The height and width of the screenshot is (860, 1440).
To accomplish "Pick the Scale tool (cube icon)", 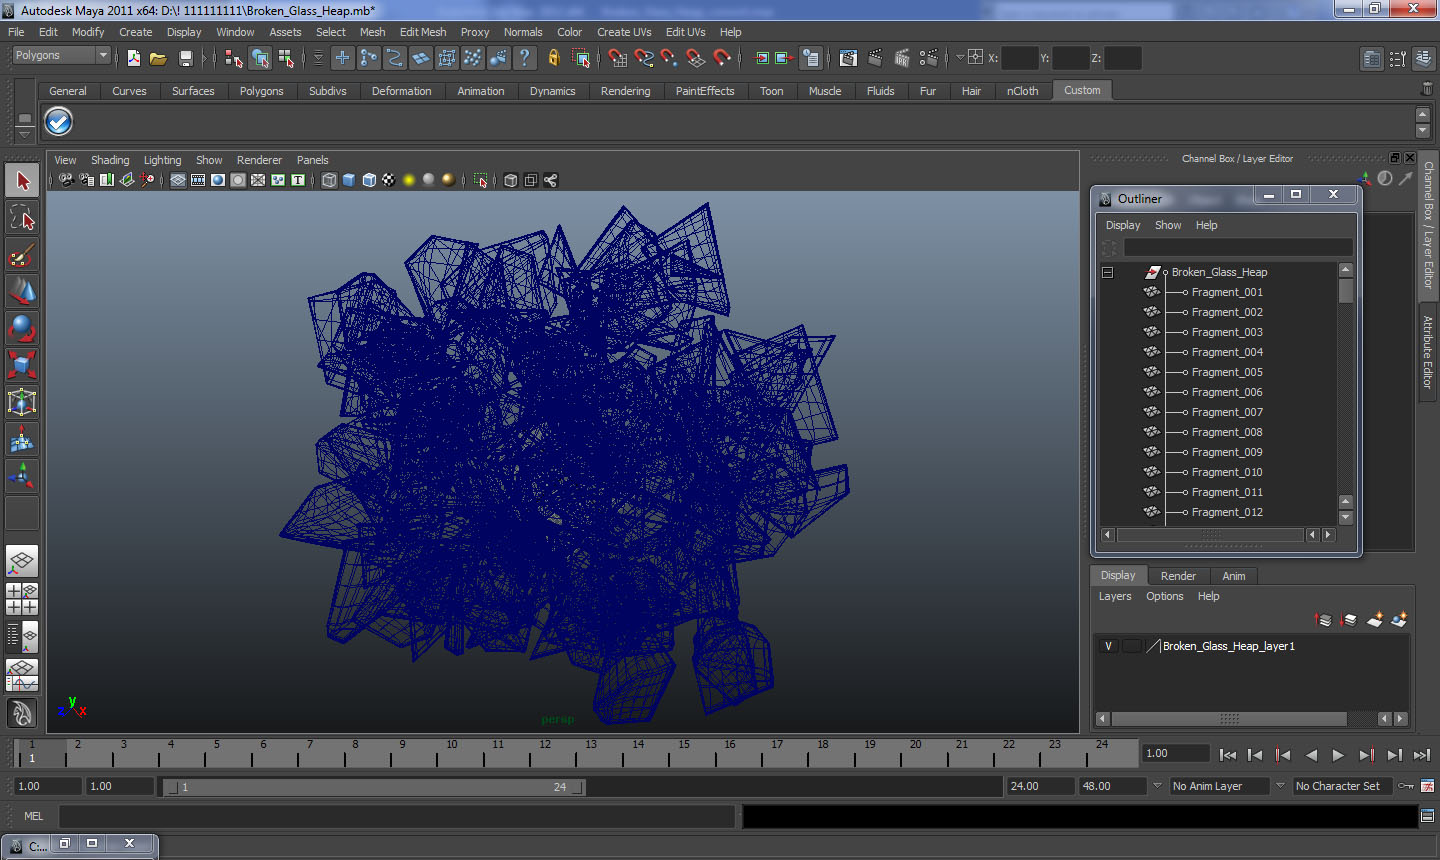I will tap(22, 365).
